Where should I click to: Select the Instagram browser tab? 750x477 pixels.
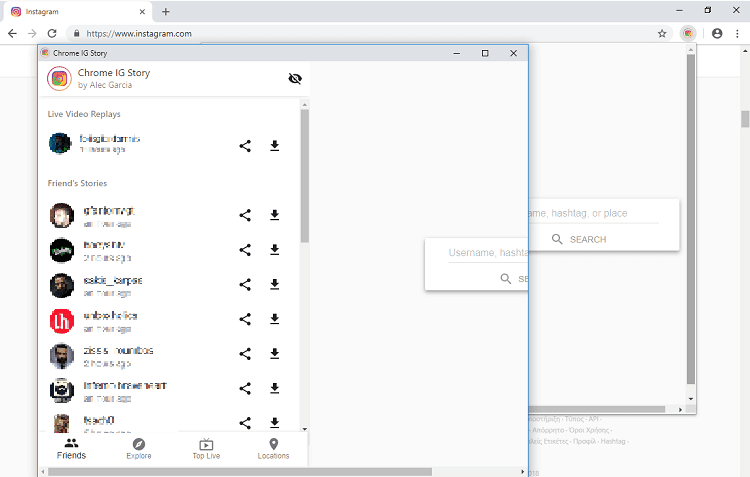[x=77, y=11]
